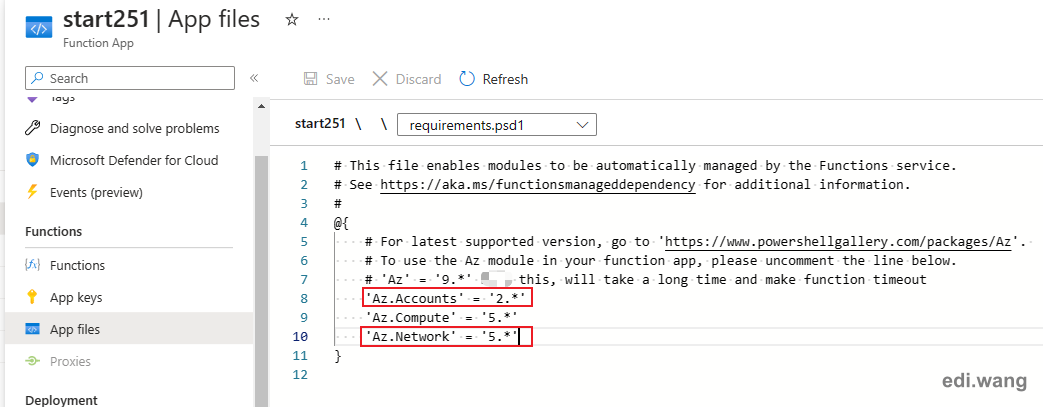
Task: Click the Function App icon in the header
Action: tap(39, 29)
